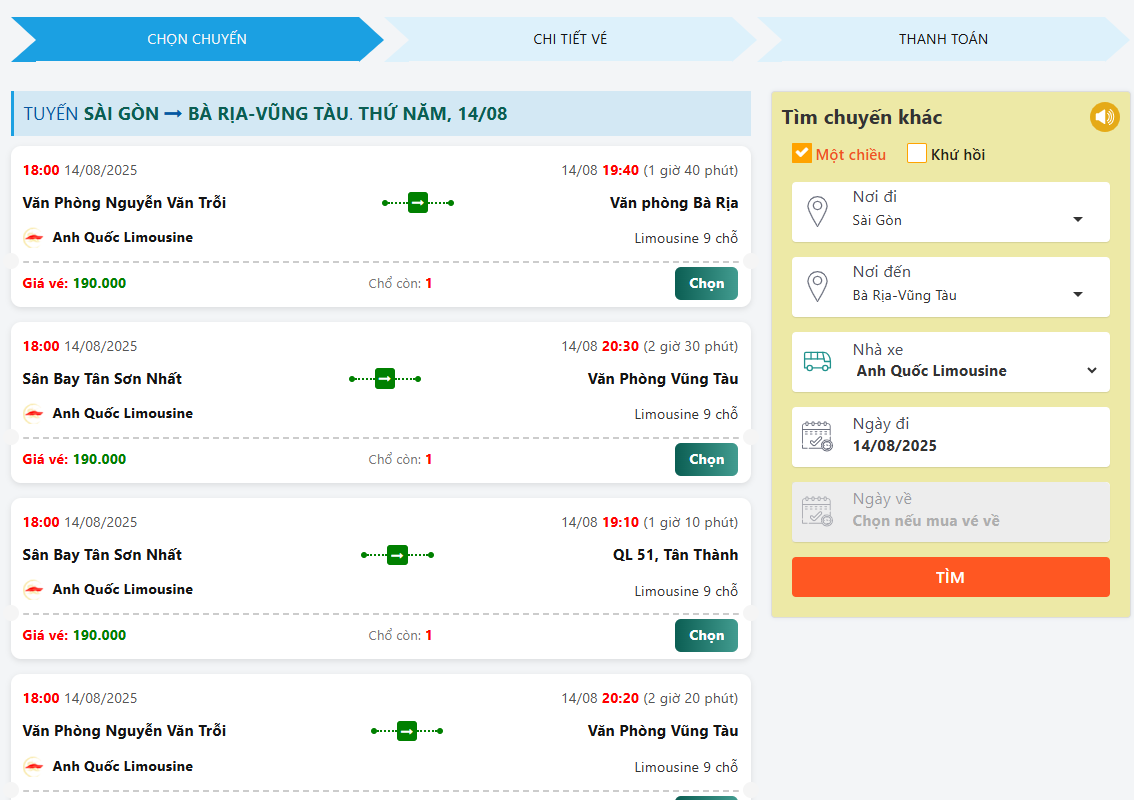Click route arrow icon on Văn phòng Bà Rịa trip

point(418,203)
